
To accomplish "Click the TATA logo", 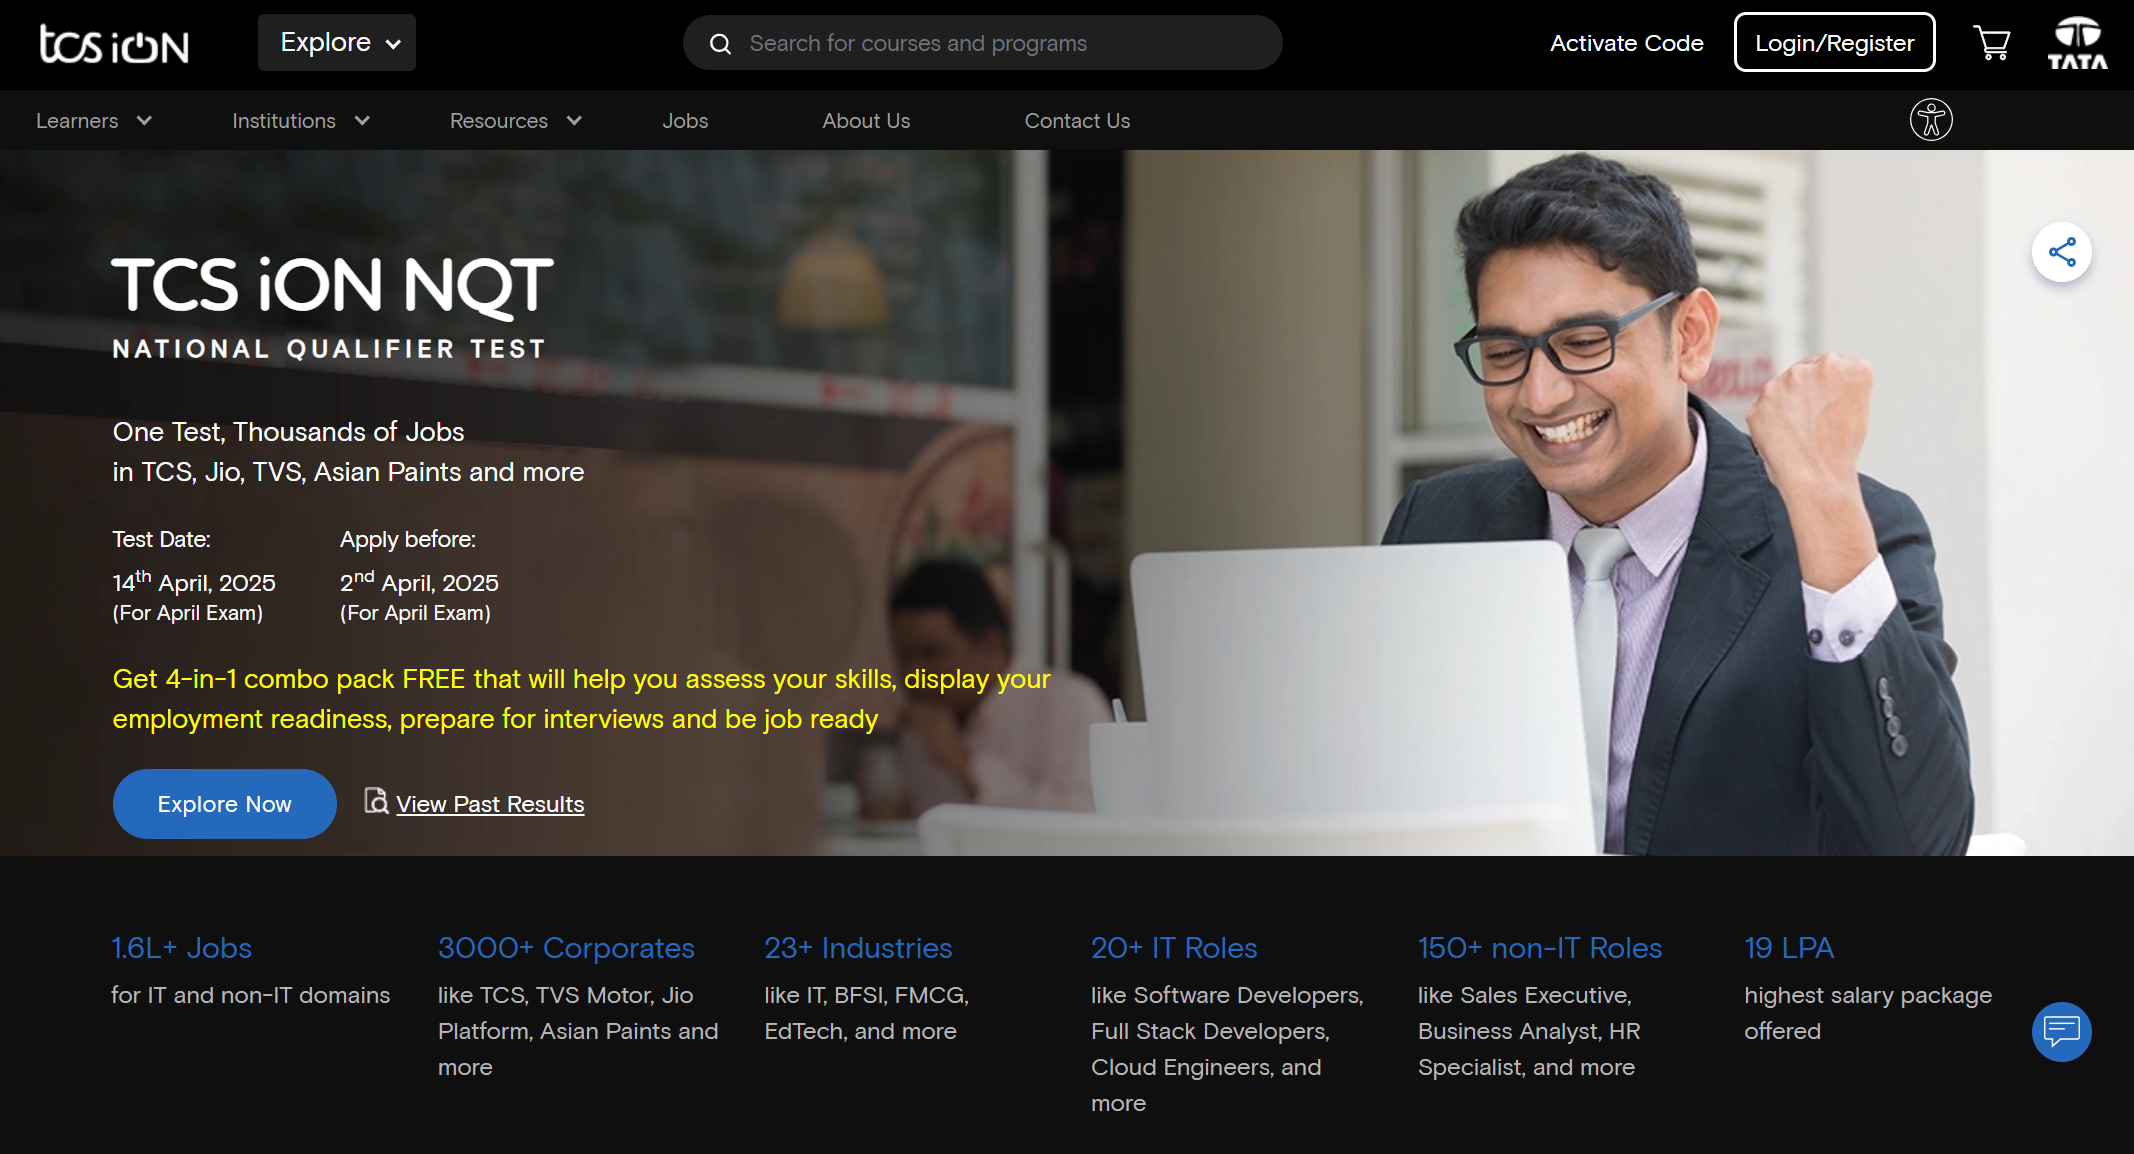I will [2077, 43].
